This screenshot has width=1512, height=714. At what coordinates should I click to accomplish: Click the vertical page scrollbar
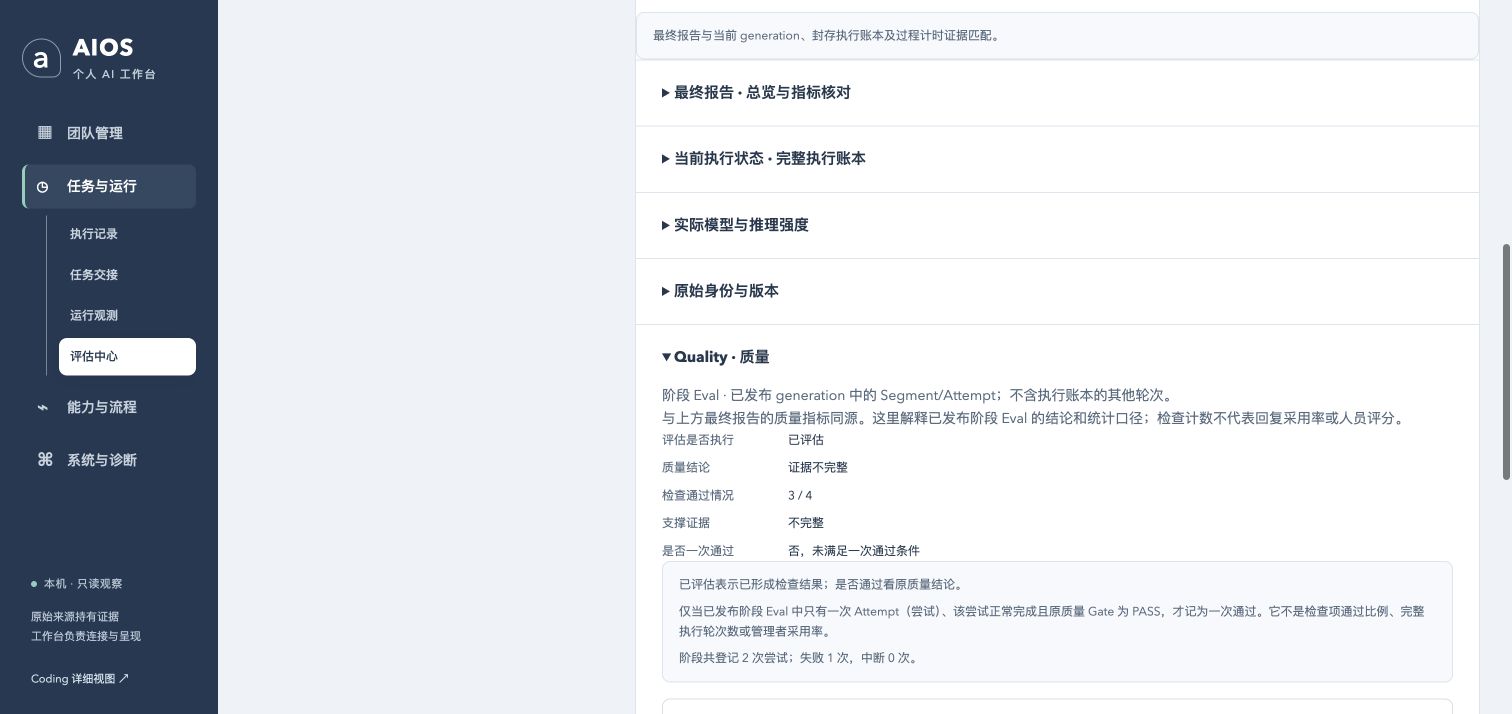1506,362
